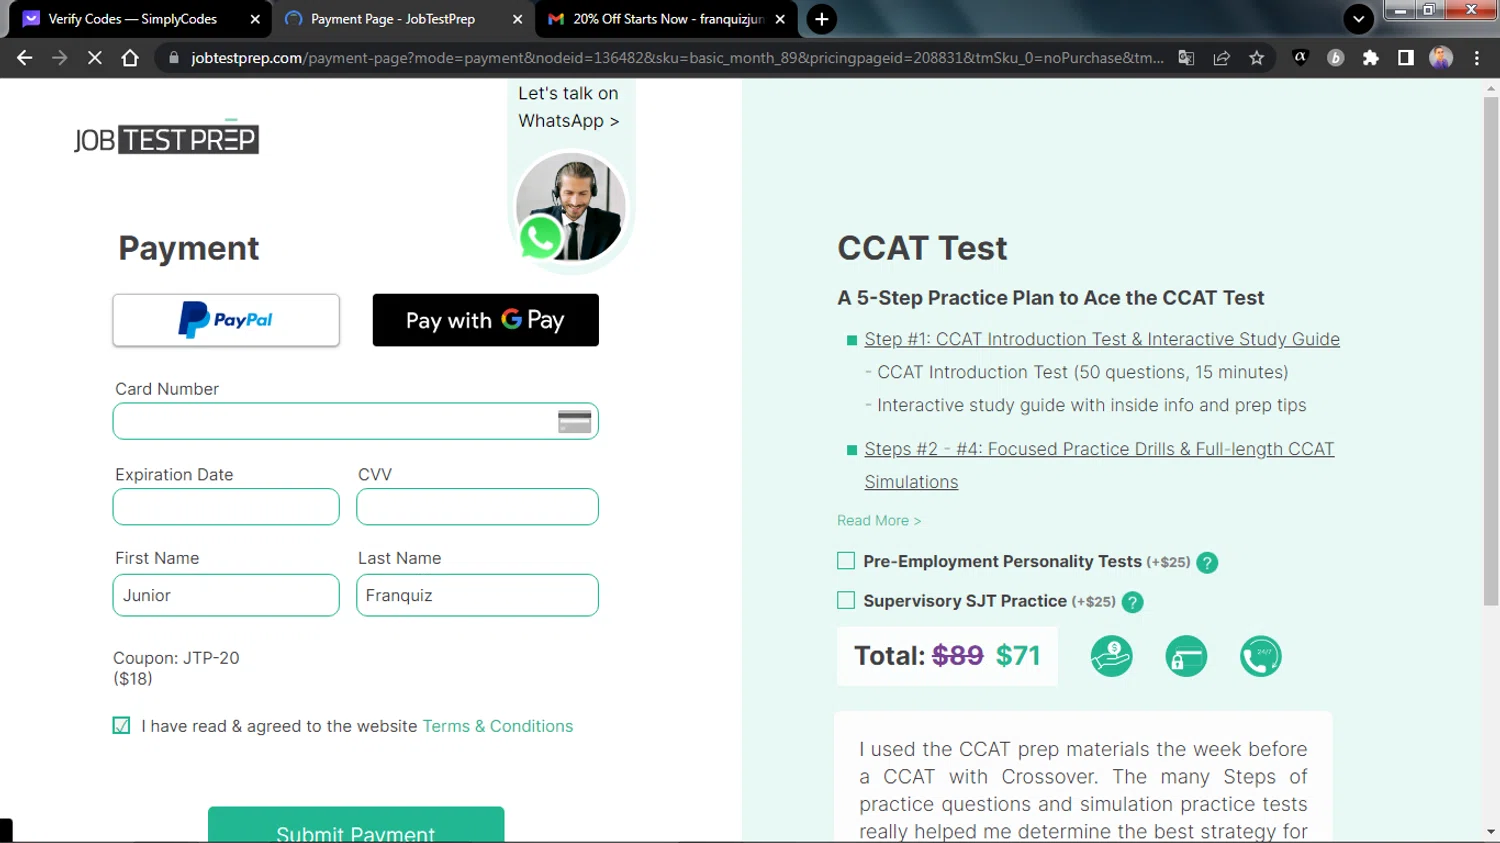Click the Coupon: JTP-20 text
This screenshot has width=1500, height=843.
click(176, 658)
